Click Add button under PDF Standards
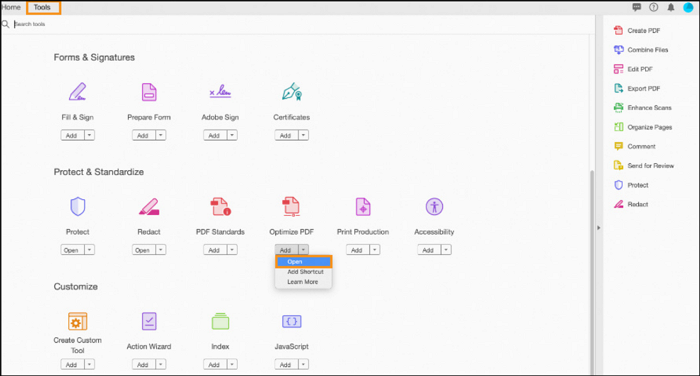The height and width of the screenshot is (376, 700). point(215,250)
